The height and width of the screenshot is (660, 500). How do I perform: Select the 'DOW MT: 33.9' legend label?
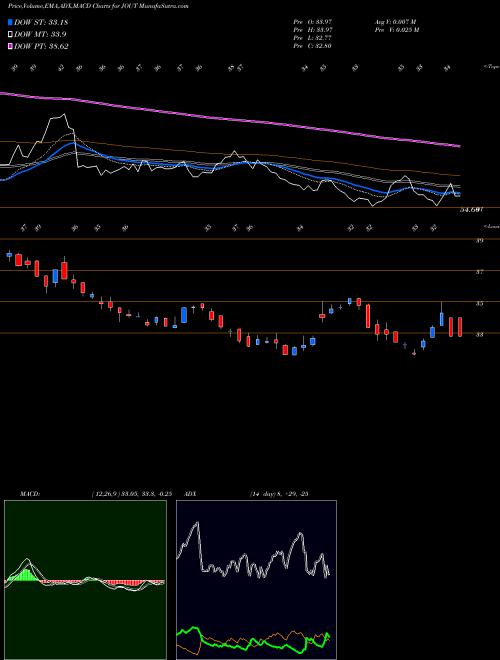click(x=40, y=35)
